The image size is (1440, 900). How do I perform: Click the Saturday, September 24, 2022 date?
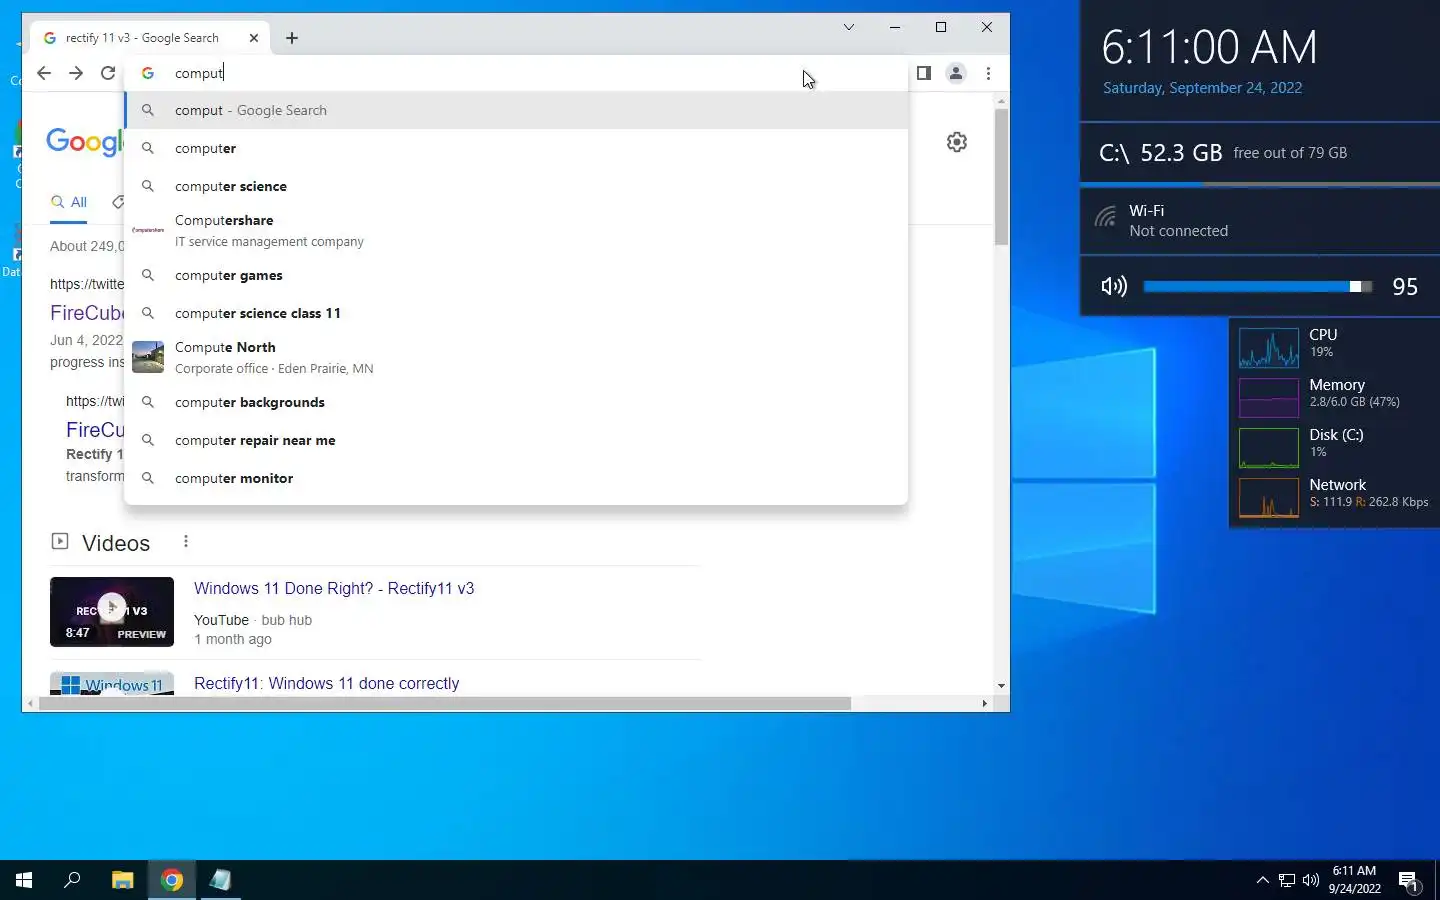point(1202,88)
